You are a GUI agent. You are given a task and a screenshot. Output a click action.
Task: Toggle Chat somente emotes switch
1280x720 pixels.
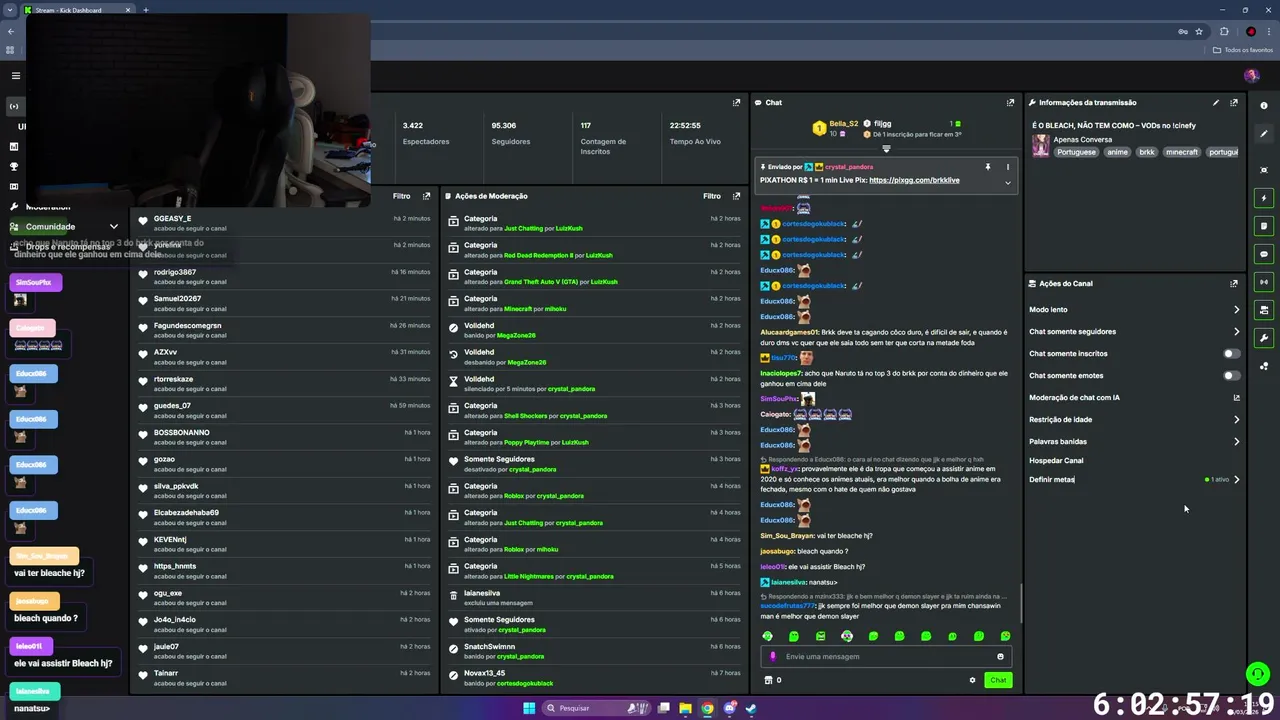pyautogui.click(x=1231, y=375)
